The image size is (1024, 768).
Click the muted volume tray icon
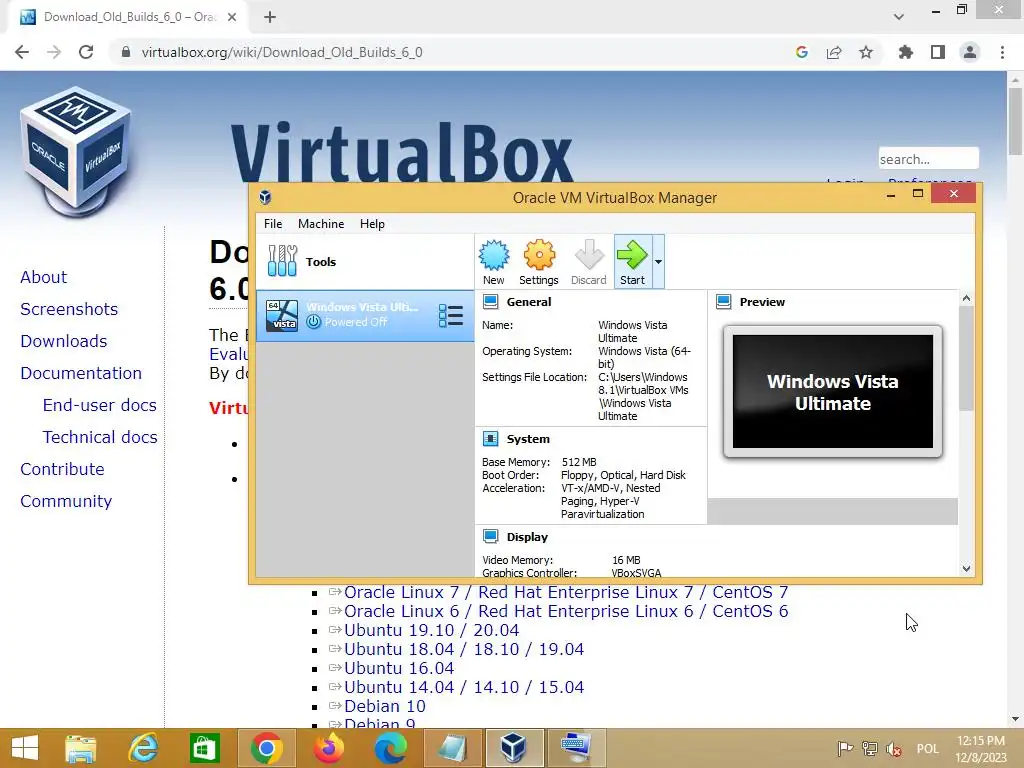point(894,749)
